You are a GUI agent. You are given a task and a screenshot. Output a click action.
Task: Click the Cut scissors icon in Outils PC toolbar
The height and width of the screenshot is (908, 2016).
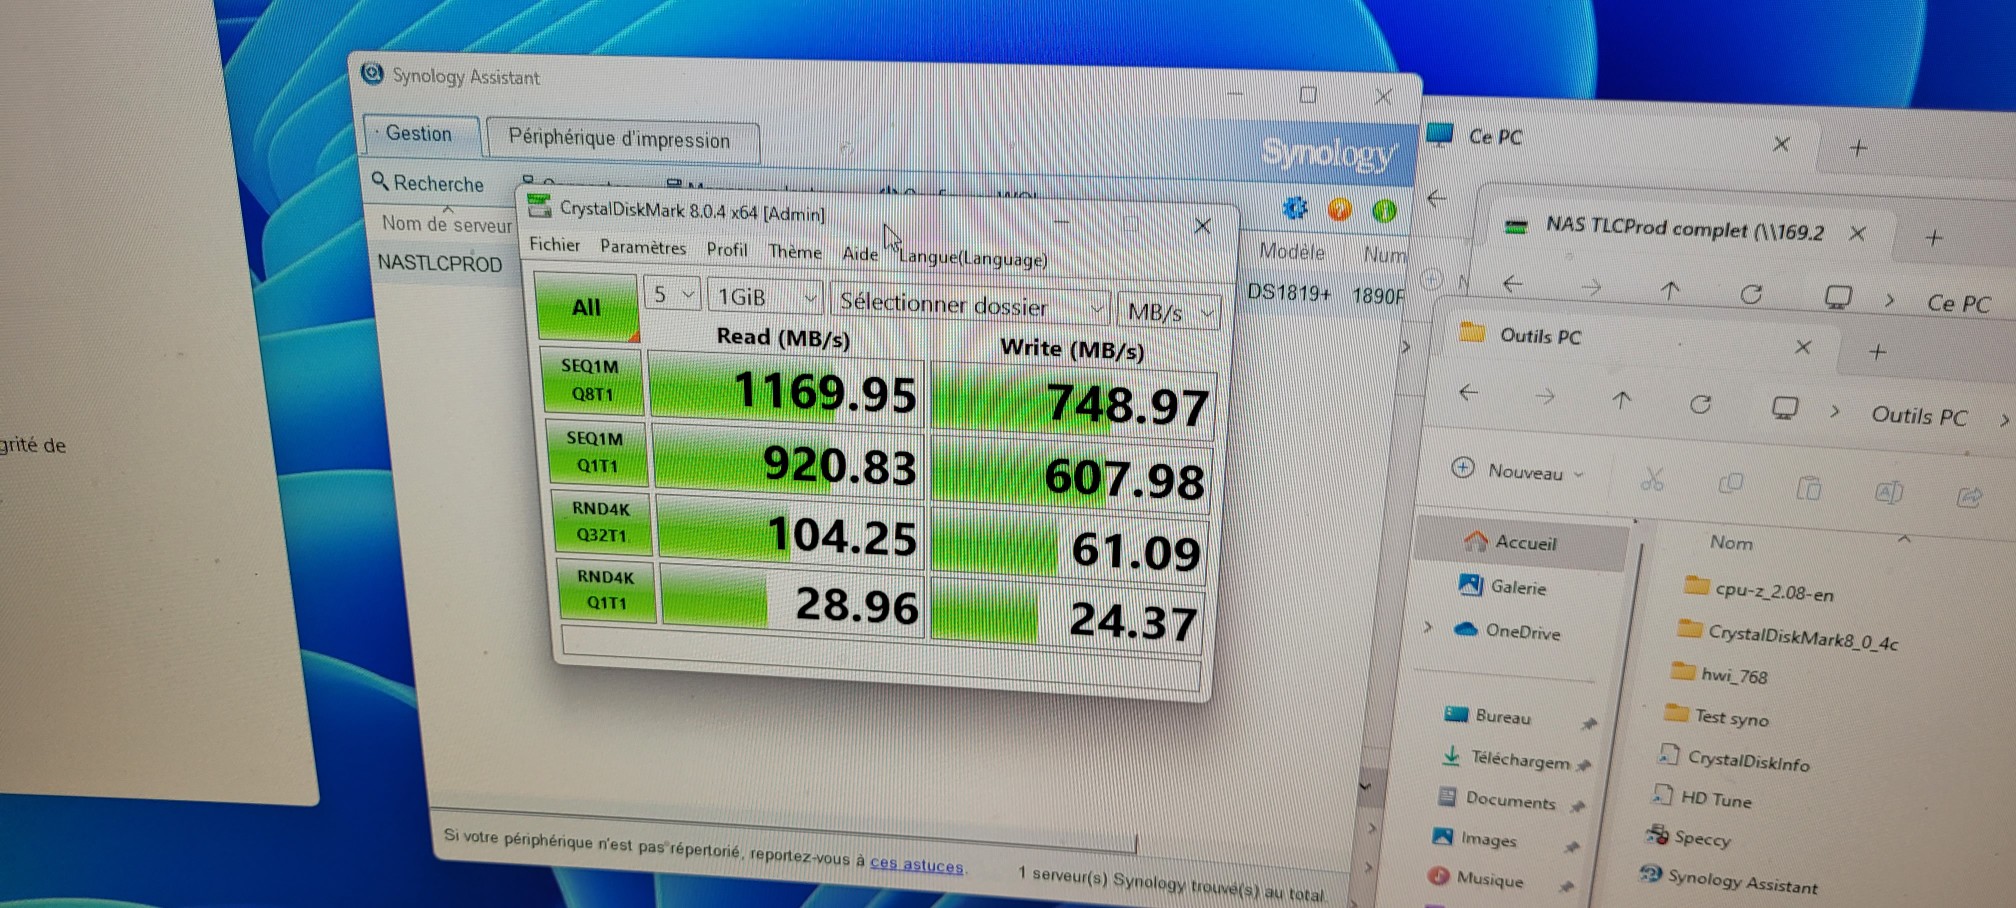[x=1652, y=480]
